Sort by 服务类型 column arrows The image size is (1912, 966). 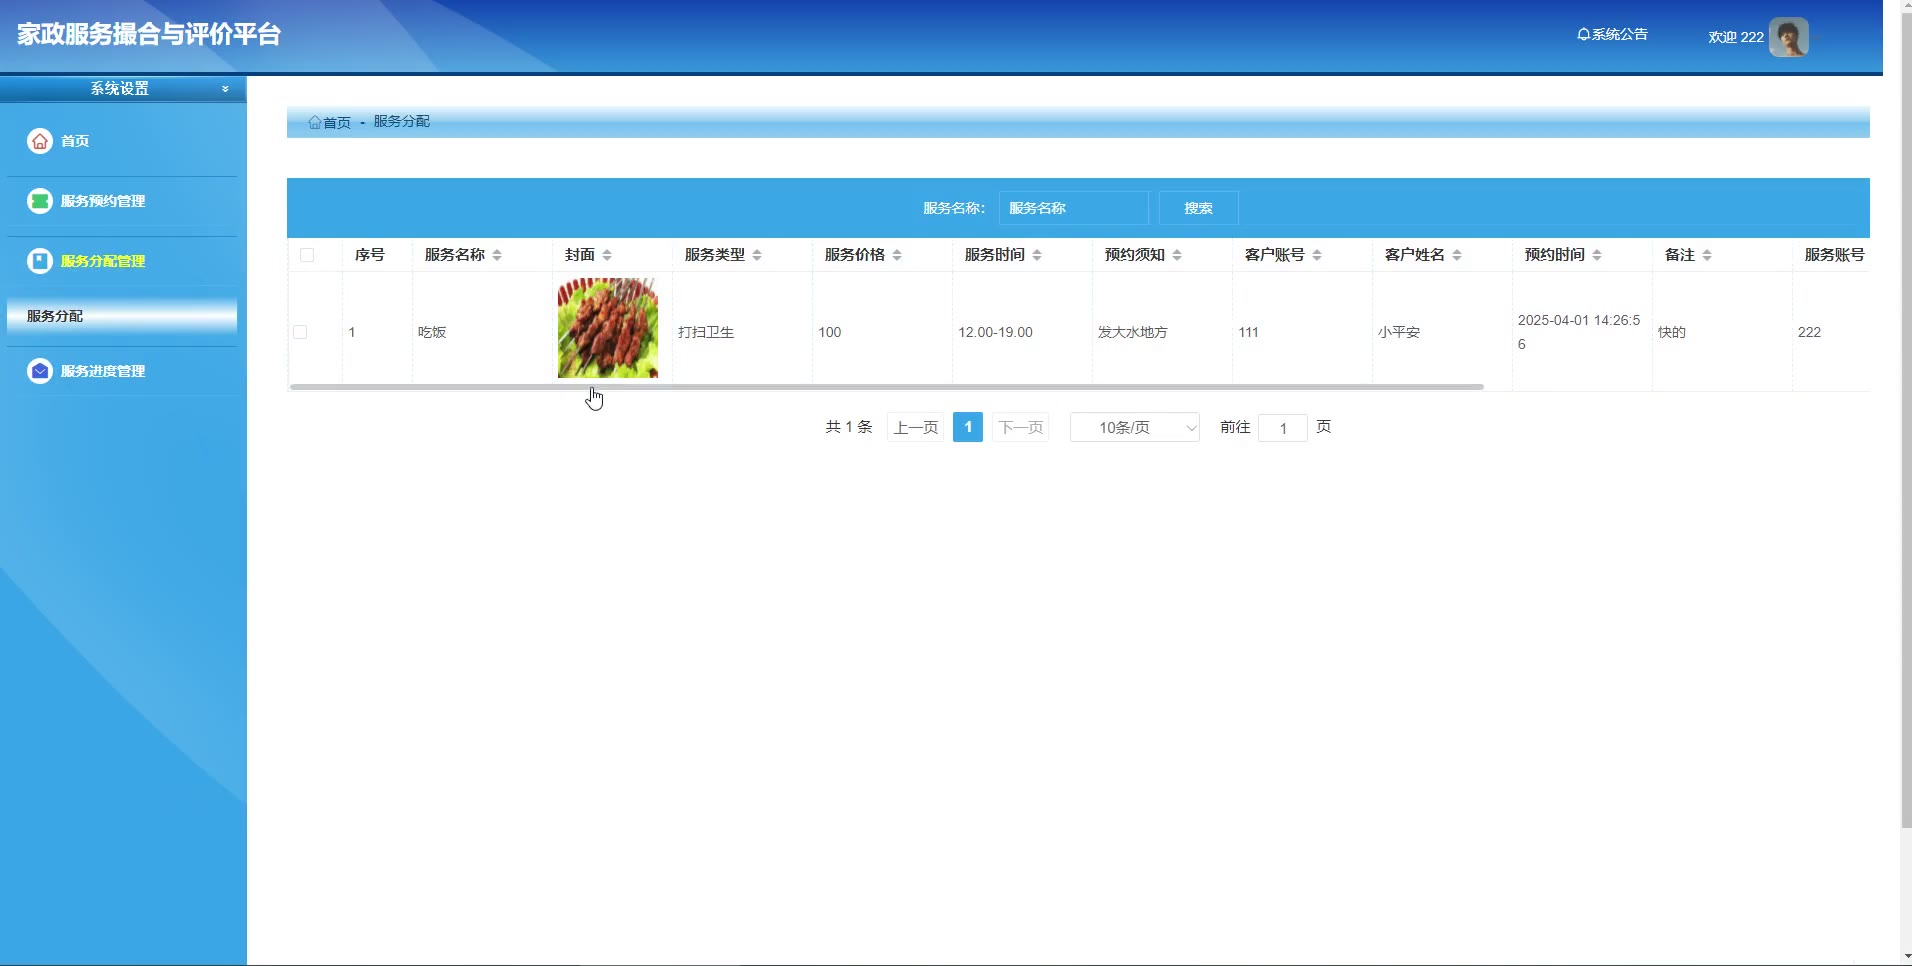pos(757,255)
